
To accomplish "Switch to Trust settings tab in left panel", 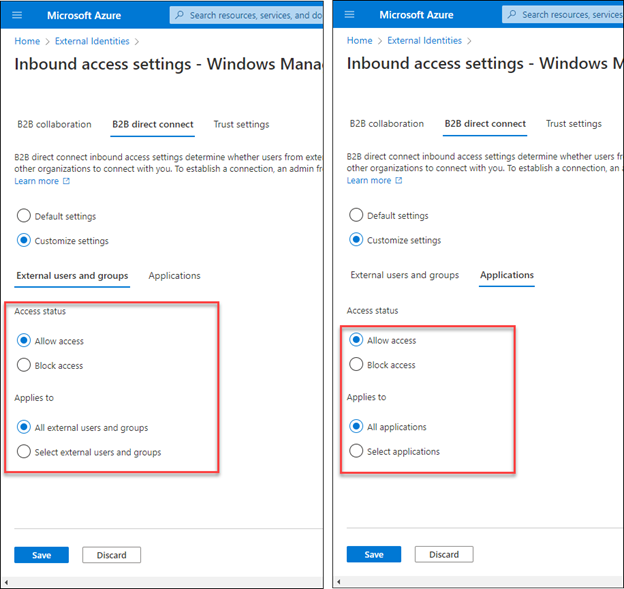I will [241, 125].
